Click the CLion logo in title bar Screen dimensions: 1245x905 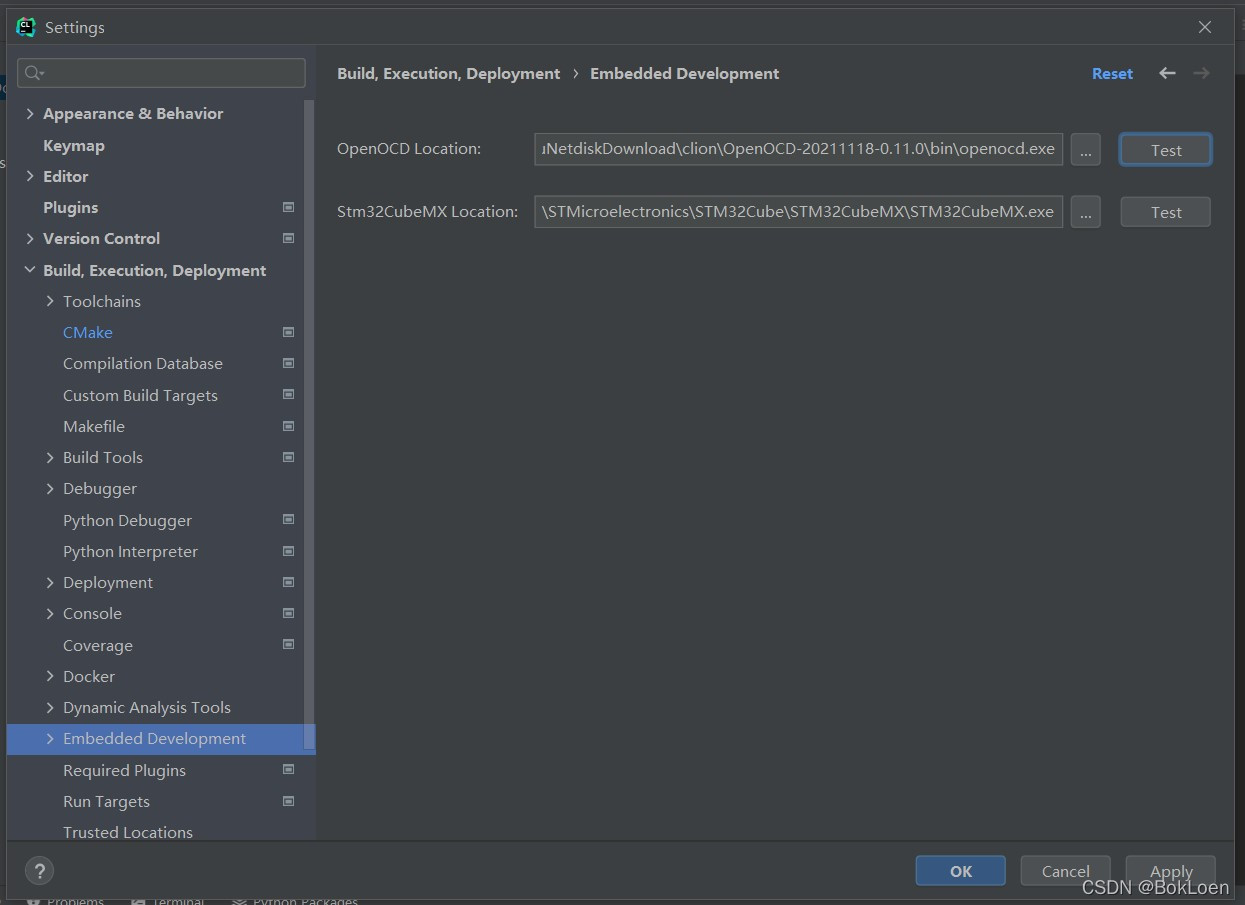26,27
